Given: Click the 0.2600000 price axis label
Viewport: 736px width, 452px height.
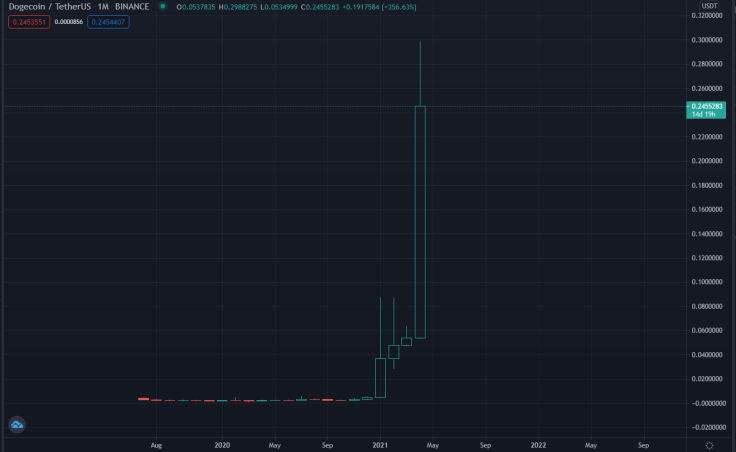Looking at the screenshot, I should coord(707,88).
